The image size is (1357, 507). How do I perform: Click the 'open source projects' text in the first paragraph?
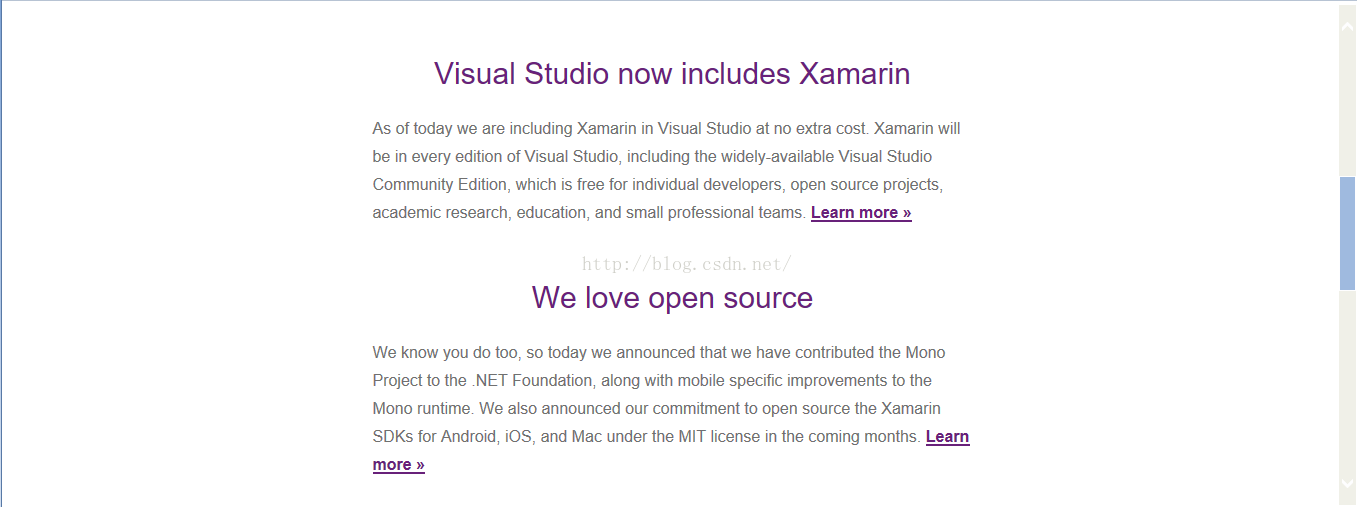[x=864, y=185]
